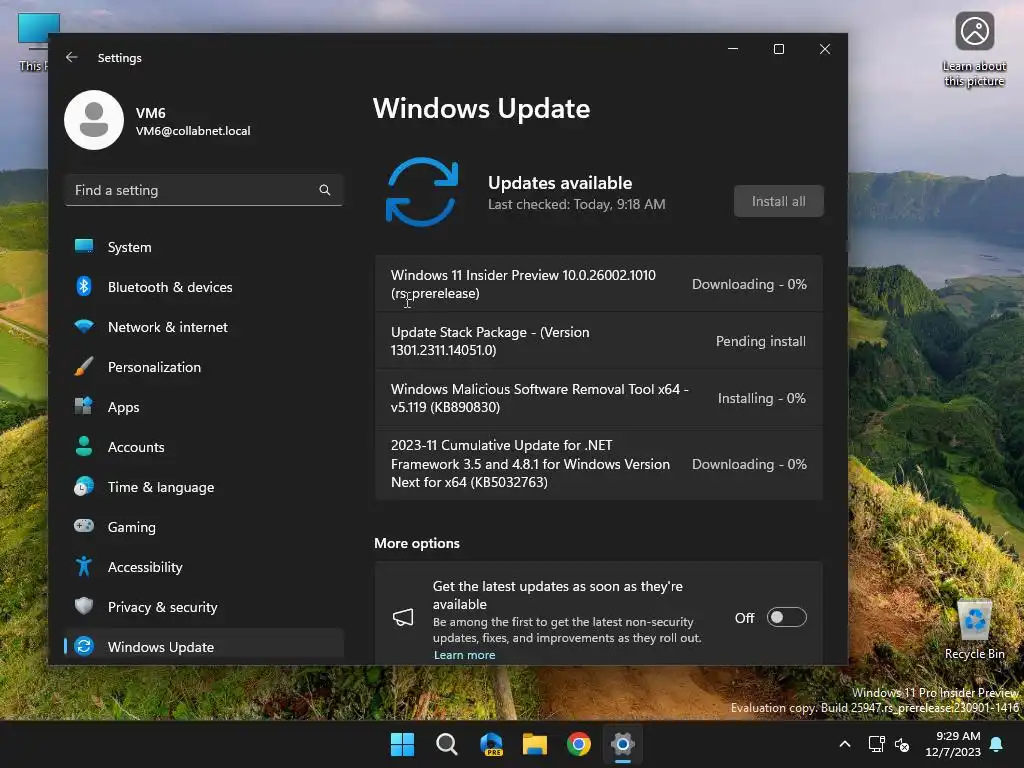
Task: Click the VM6 profile avatar
Action: (94, 120)
